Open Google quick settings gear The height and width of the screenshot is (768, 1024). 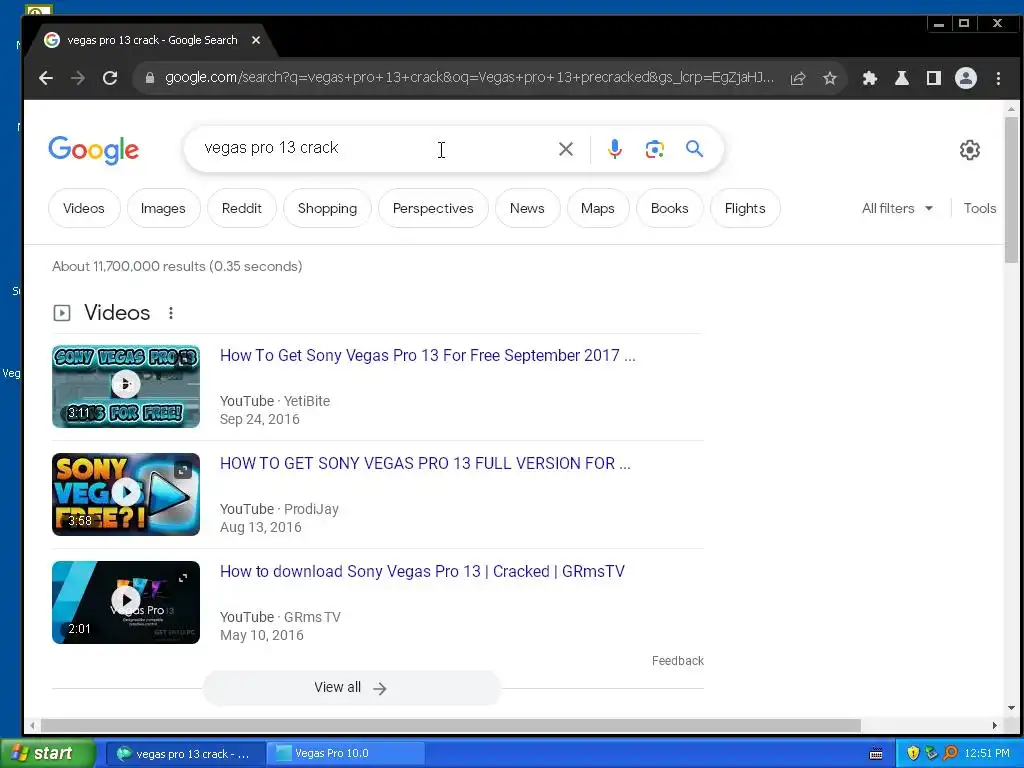click(x=970, y=150)
